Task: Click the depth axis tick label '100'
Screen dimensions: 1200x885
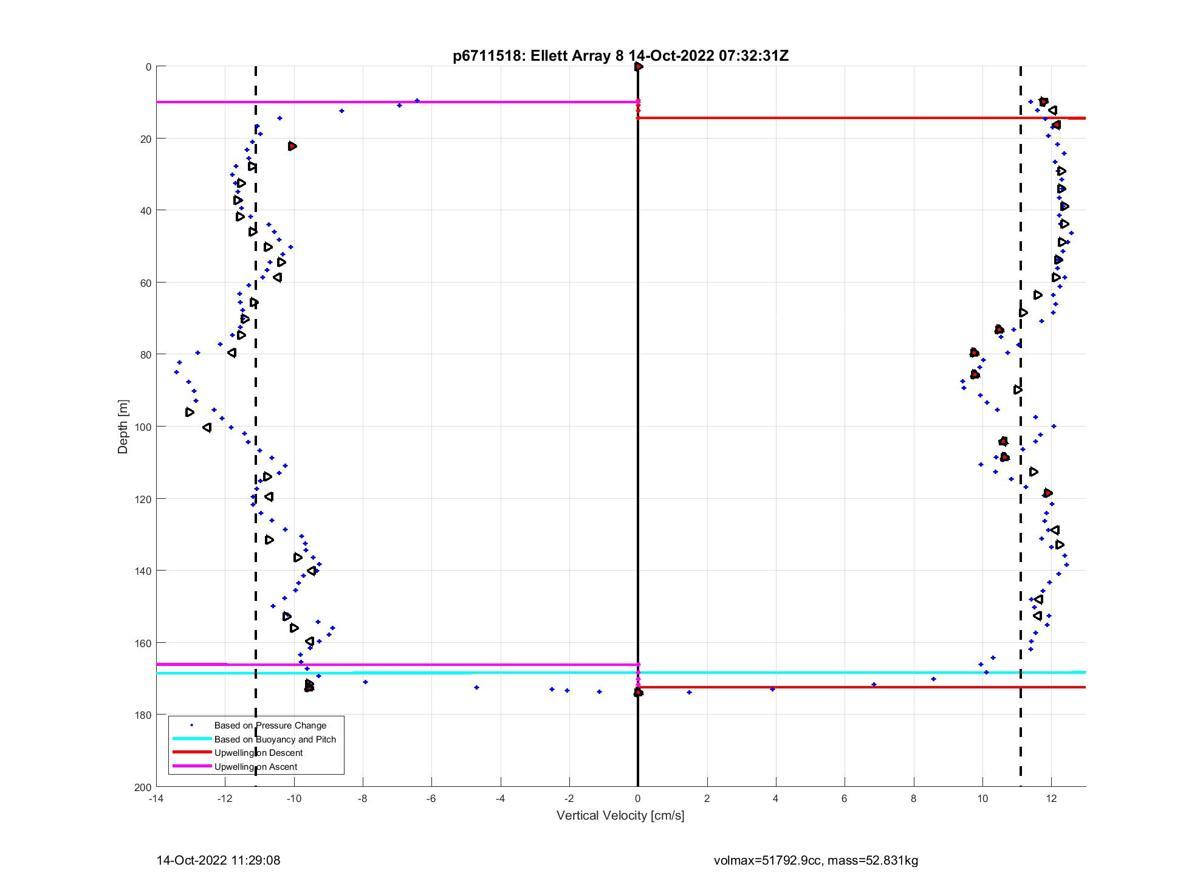Action: (142, 427)
